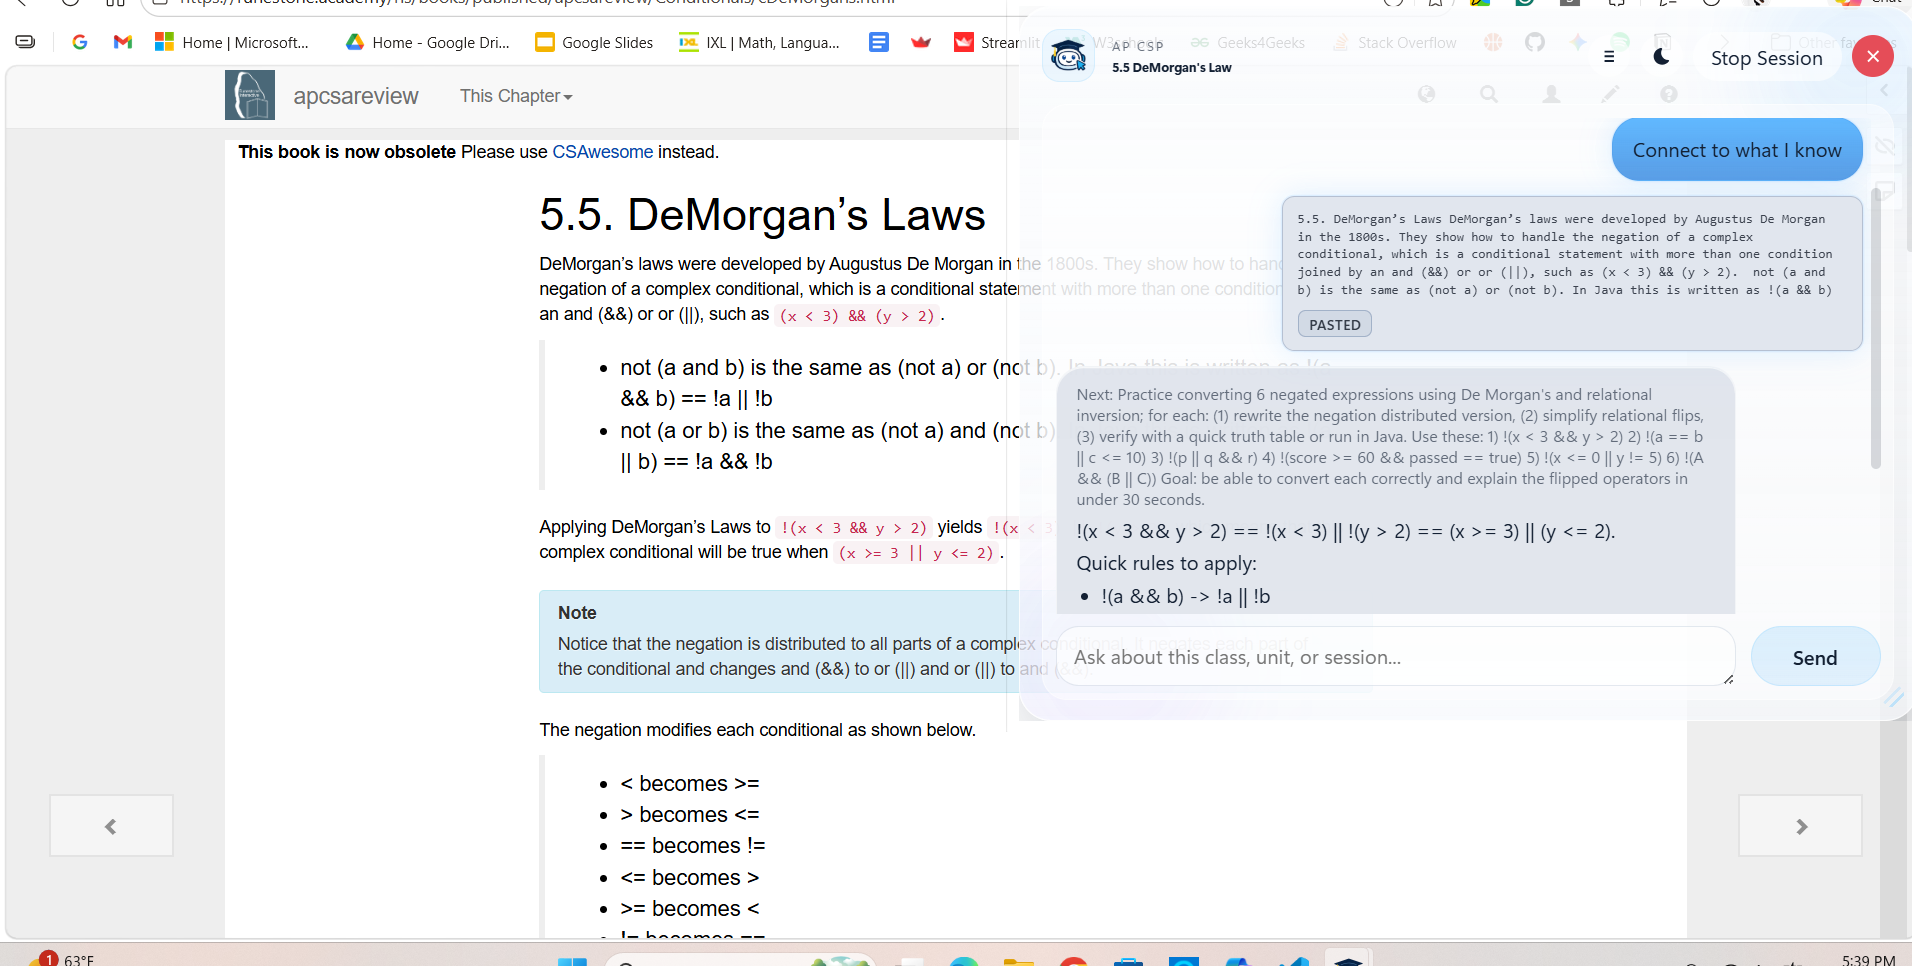Screen dimensions: 1912x966
Task: Open the Home - Google Drive bookmark
Action: tap(427, 42)
